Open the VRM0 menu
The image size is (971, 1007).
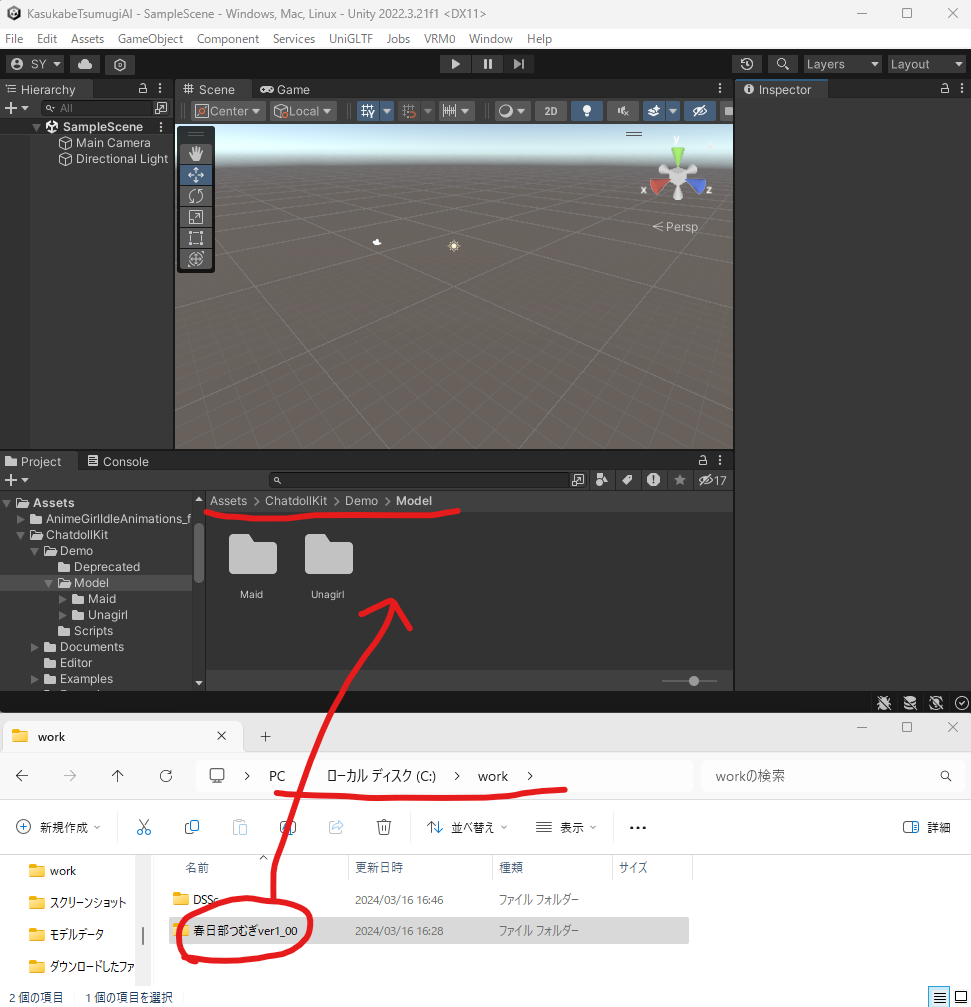[439, 39]
